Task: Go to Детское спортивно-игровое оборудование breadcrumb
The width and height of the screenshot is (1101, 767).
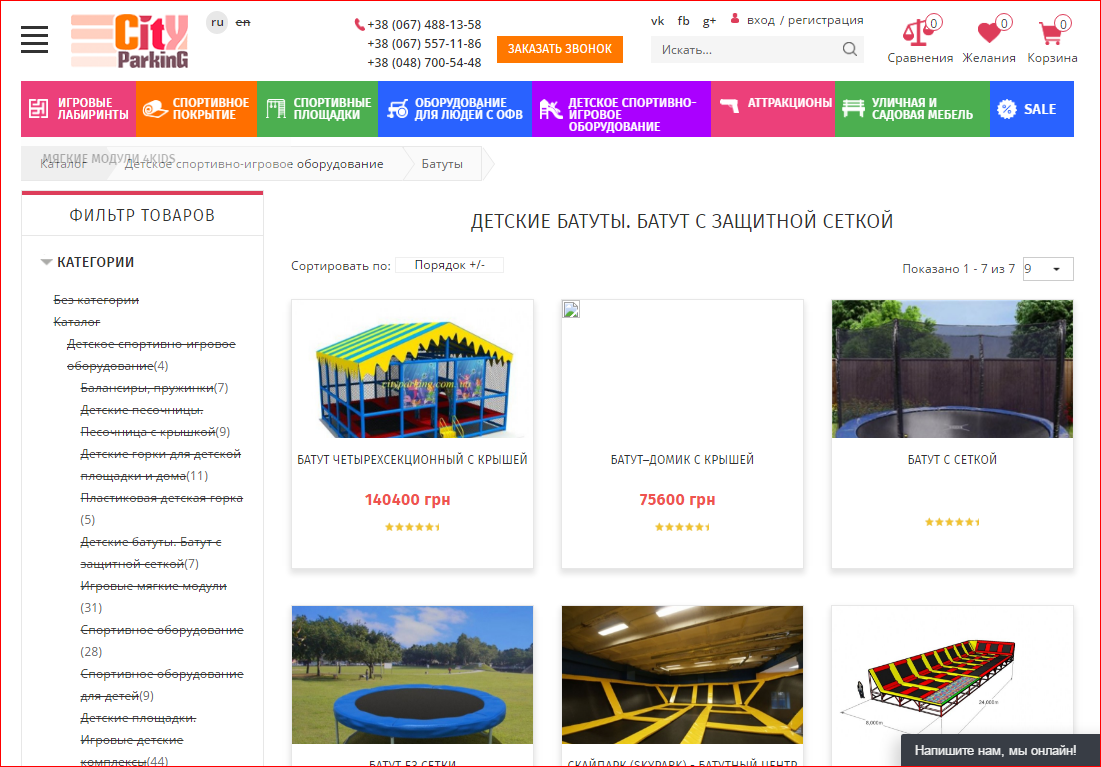Action: [x=254, y=164]
